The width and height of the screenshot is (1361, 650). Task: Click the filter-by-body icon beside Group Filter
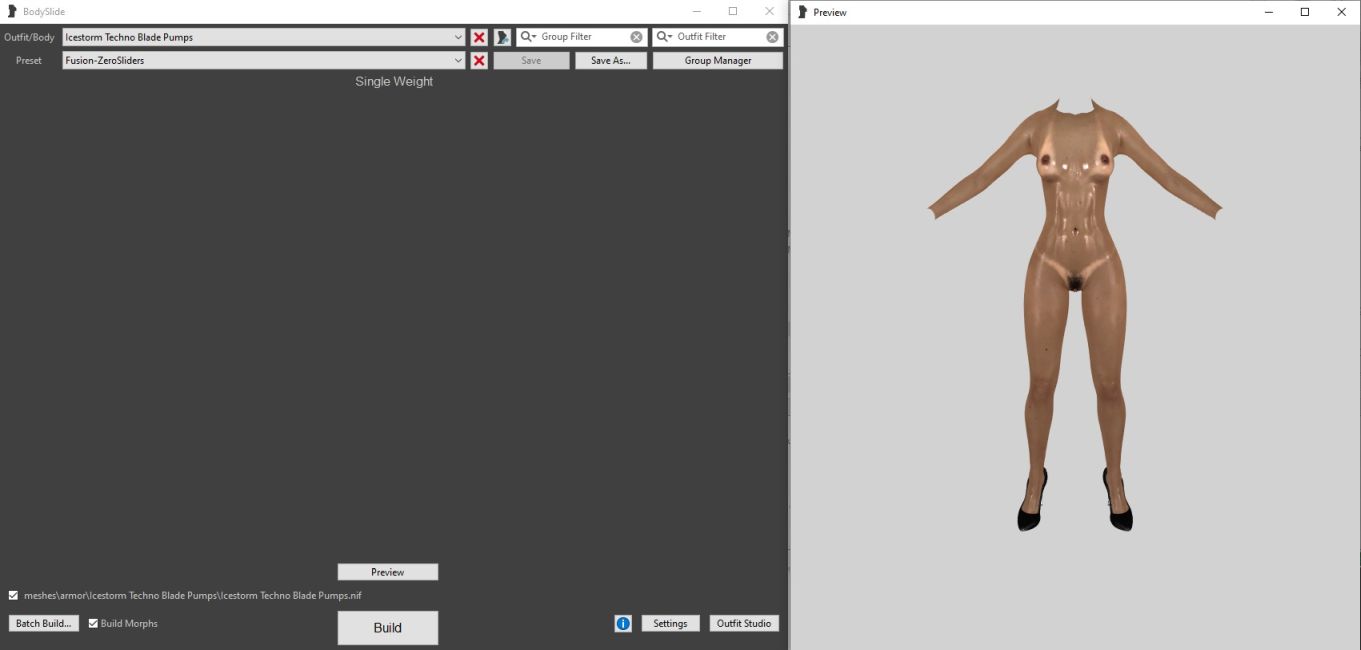point(502,37)
